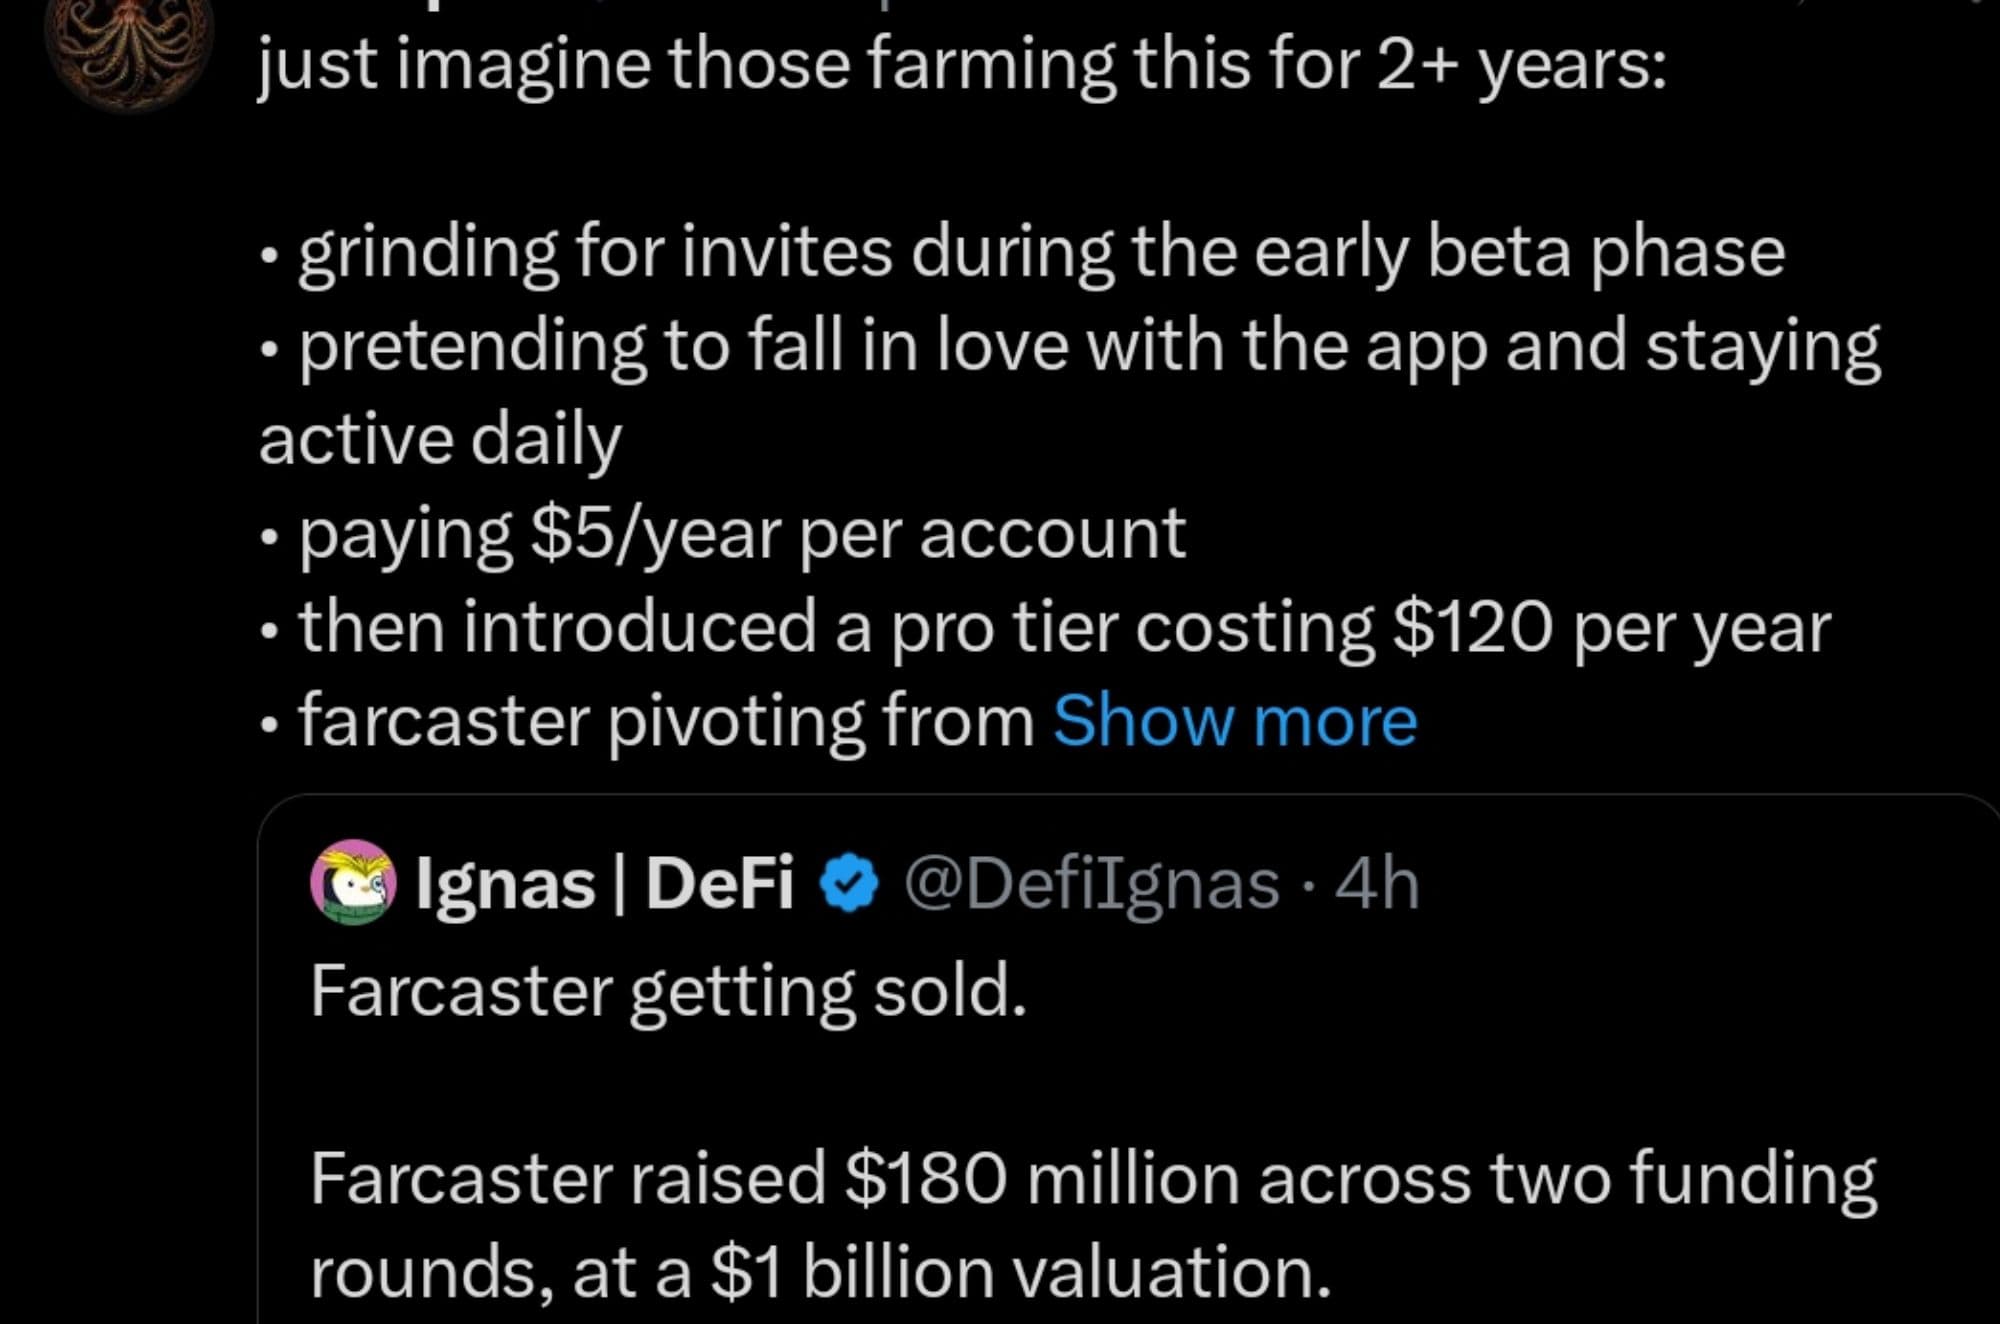Click the "pretending to fall in love" bullet line

(x=1088, y=347)
